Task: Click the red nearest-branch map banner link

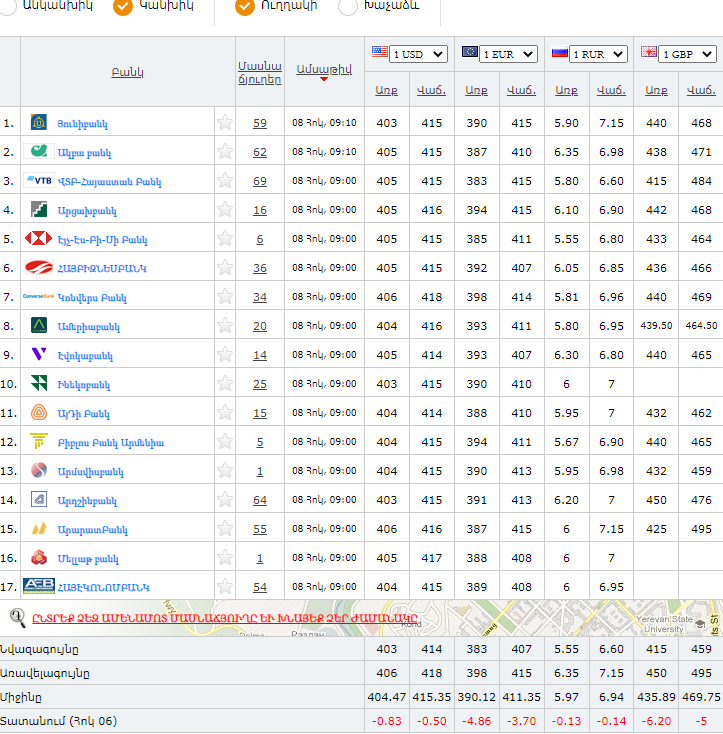Action: [225, 618]
